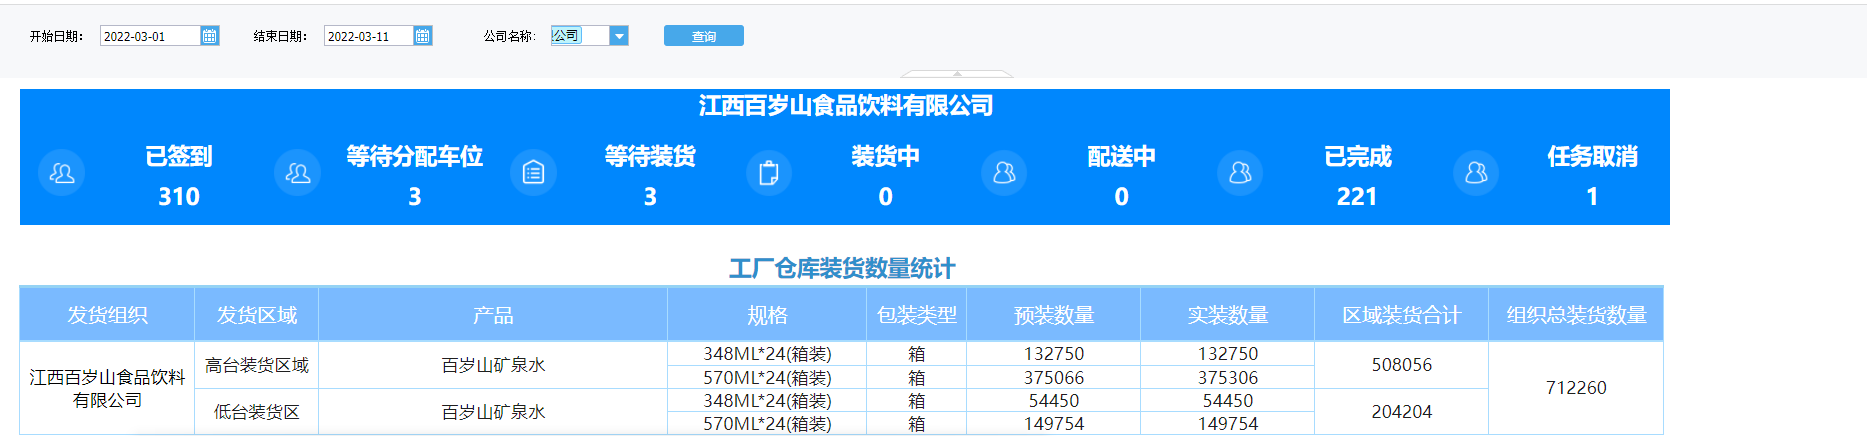Click the 装货中 status label
This screenshot has width=1867, height=436.
pyautogui.click(x=886, y=157)
